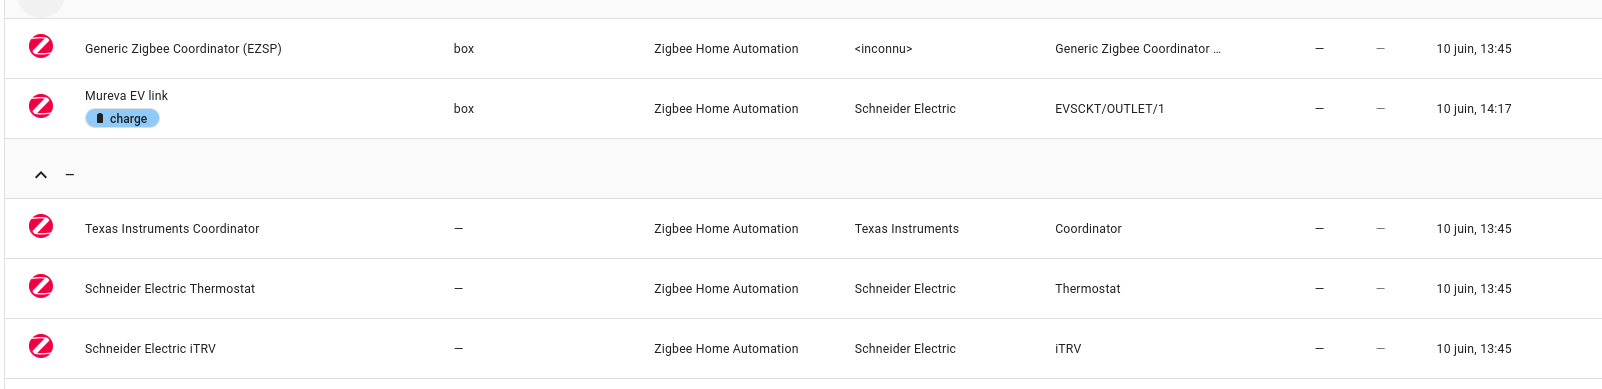The height and width of the screenshot is (389, 1602).
Task: Click EVSCKT/OUTLET/1 model cell
Action: pyautogui.click(x=1109, y=109)
